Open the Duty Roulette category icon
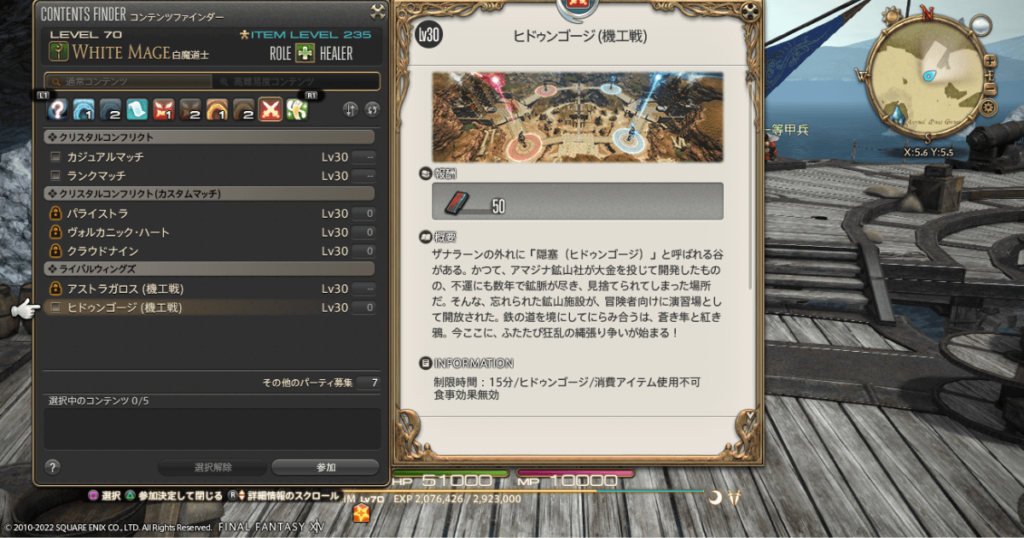Viewport: 1024px width, 538px height. click(x=57, y=110)
